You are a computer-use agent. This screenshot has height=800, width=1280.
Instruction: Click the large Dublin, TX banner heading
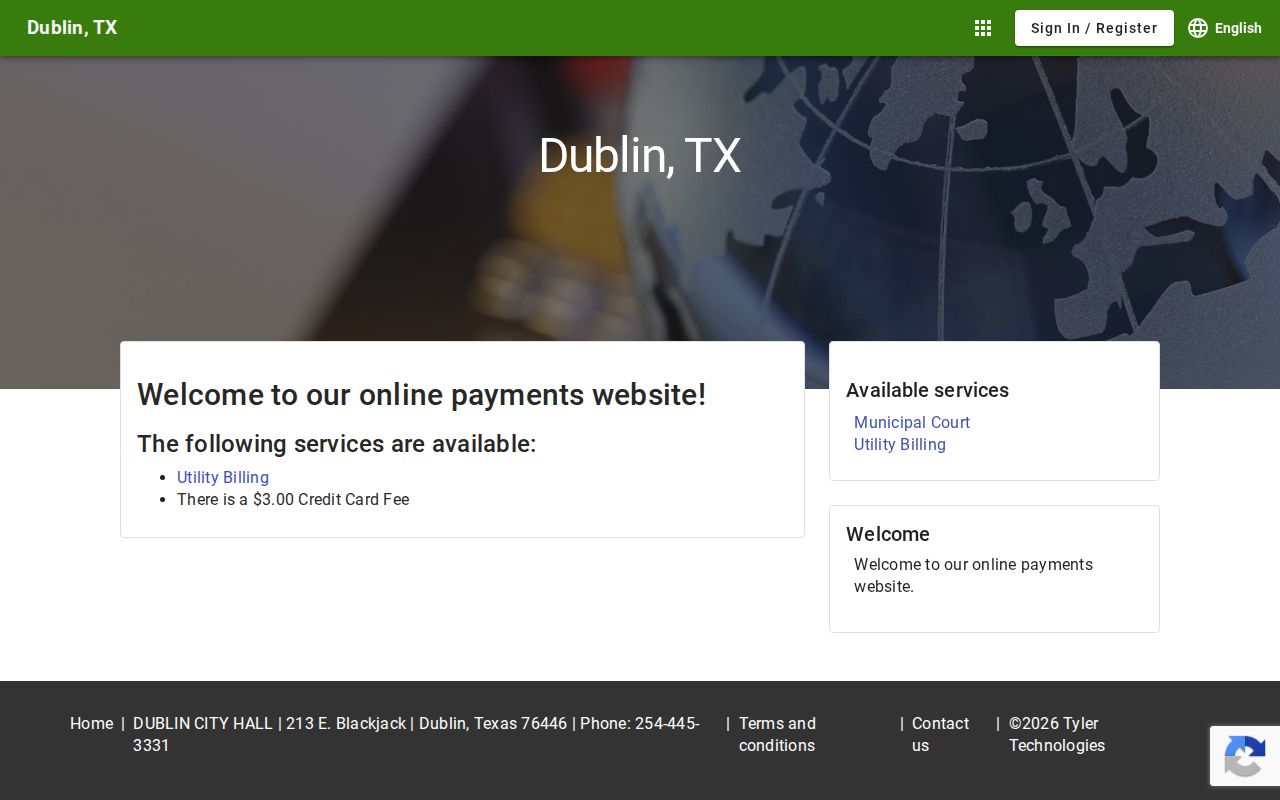[640, 156]
